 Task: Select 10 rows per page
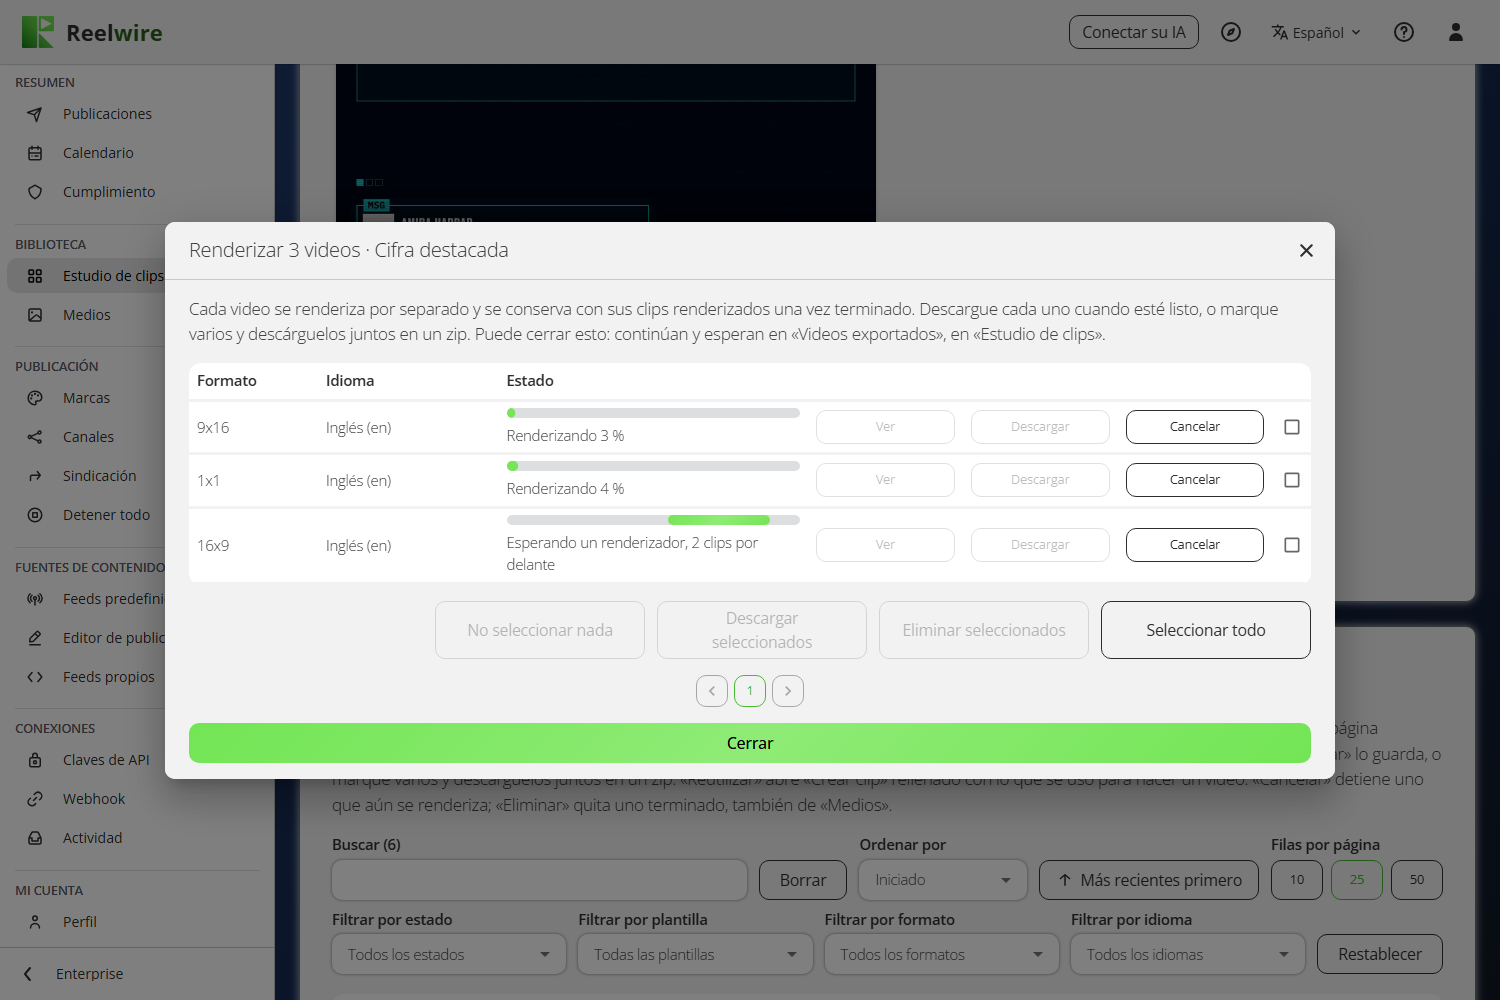click(x=1297, y=880)
